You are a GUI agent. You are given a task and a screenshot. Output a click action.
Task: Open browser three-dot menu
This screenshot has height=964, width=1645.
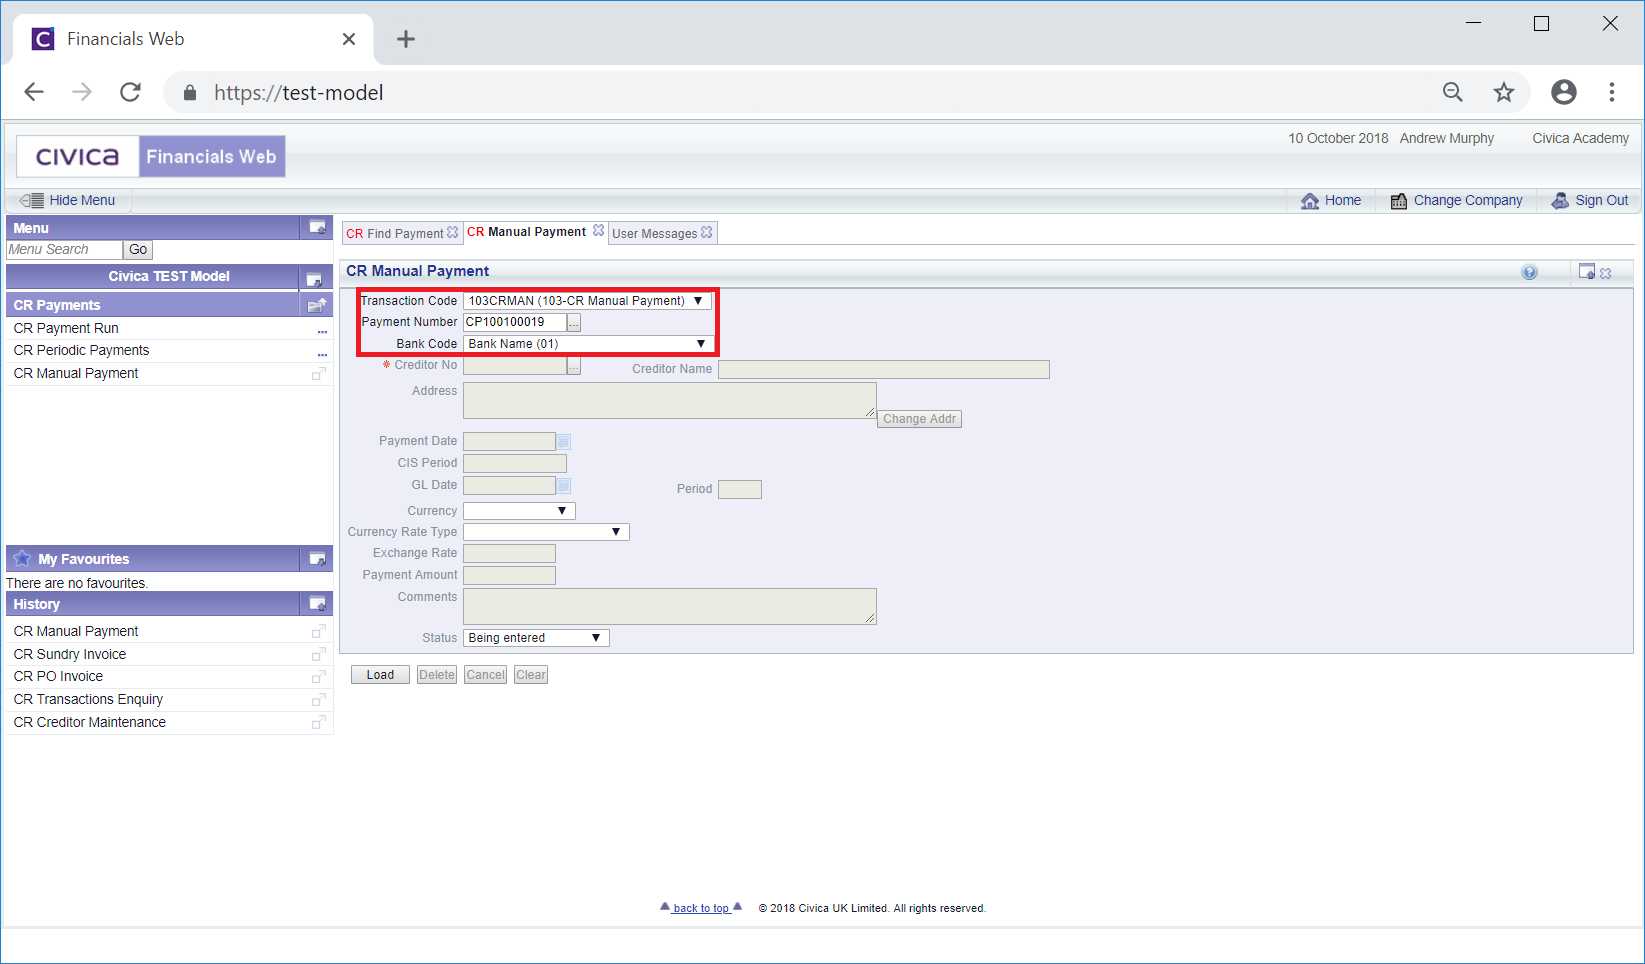pos(1611,92)
